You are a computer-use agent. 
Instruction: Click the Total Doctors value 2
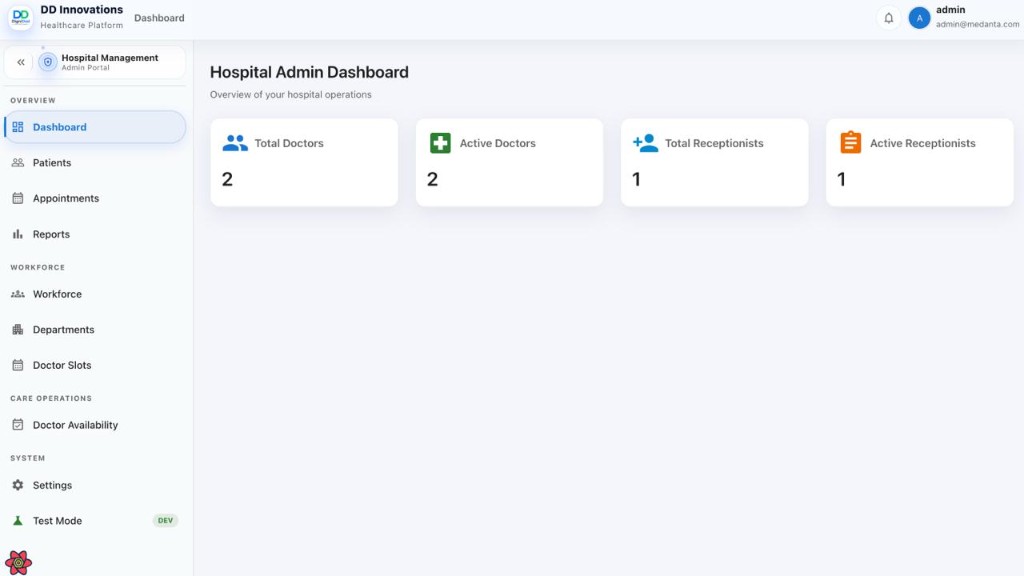click(227, 179)
